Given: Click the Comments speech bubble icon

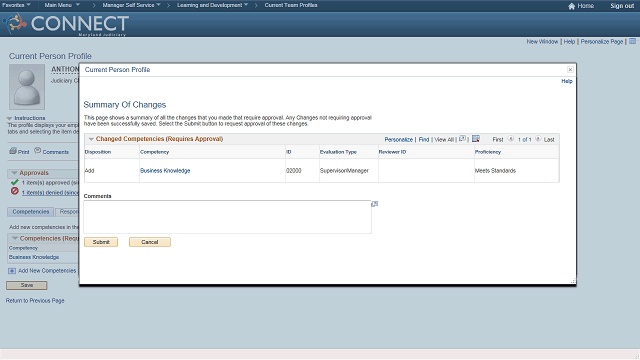Looking at the screenshot, I should click(38, 151).
